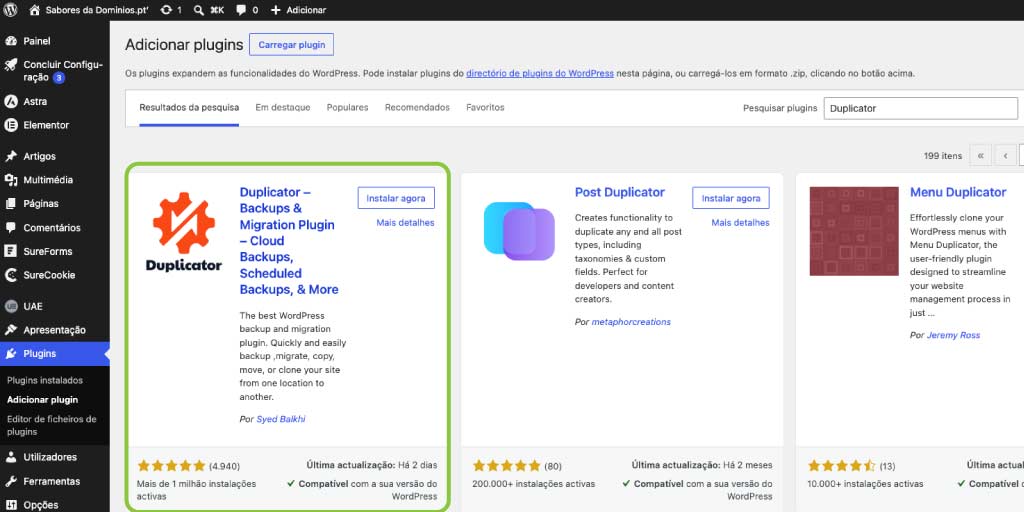Open Editor de ficheiros de plugins
Viewport: 1024px width, 512px height.
pos(52,425)
